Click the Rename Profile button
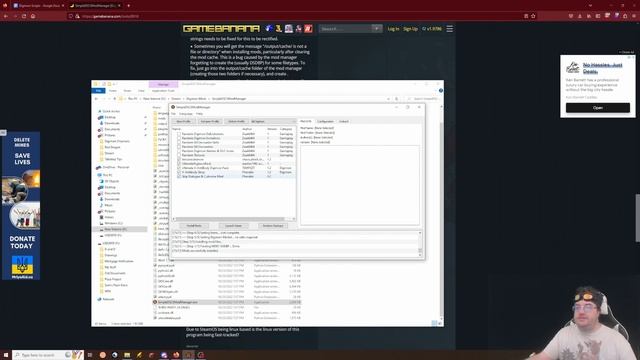This screenshot has width=640, height=360. click(210, 121)
